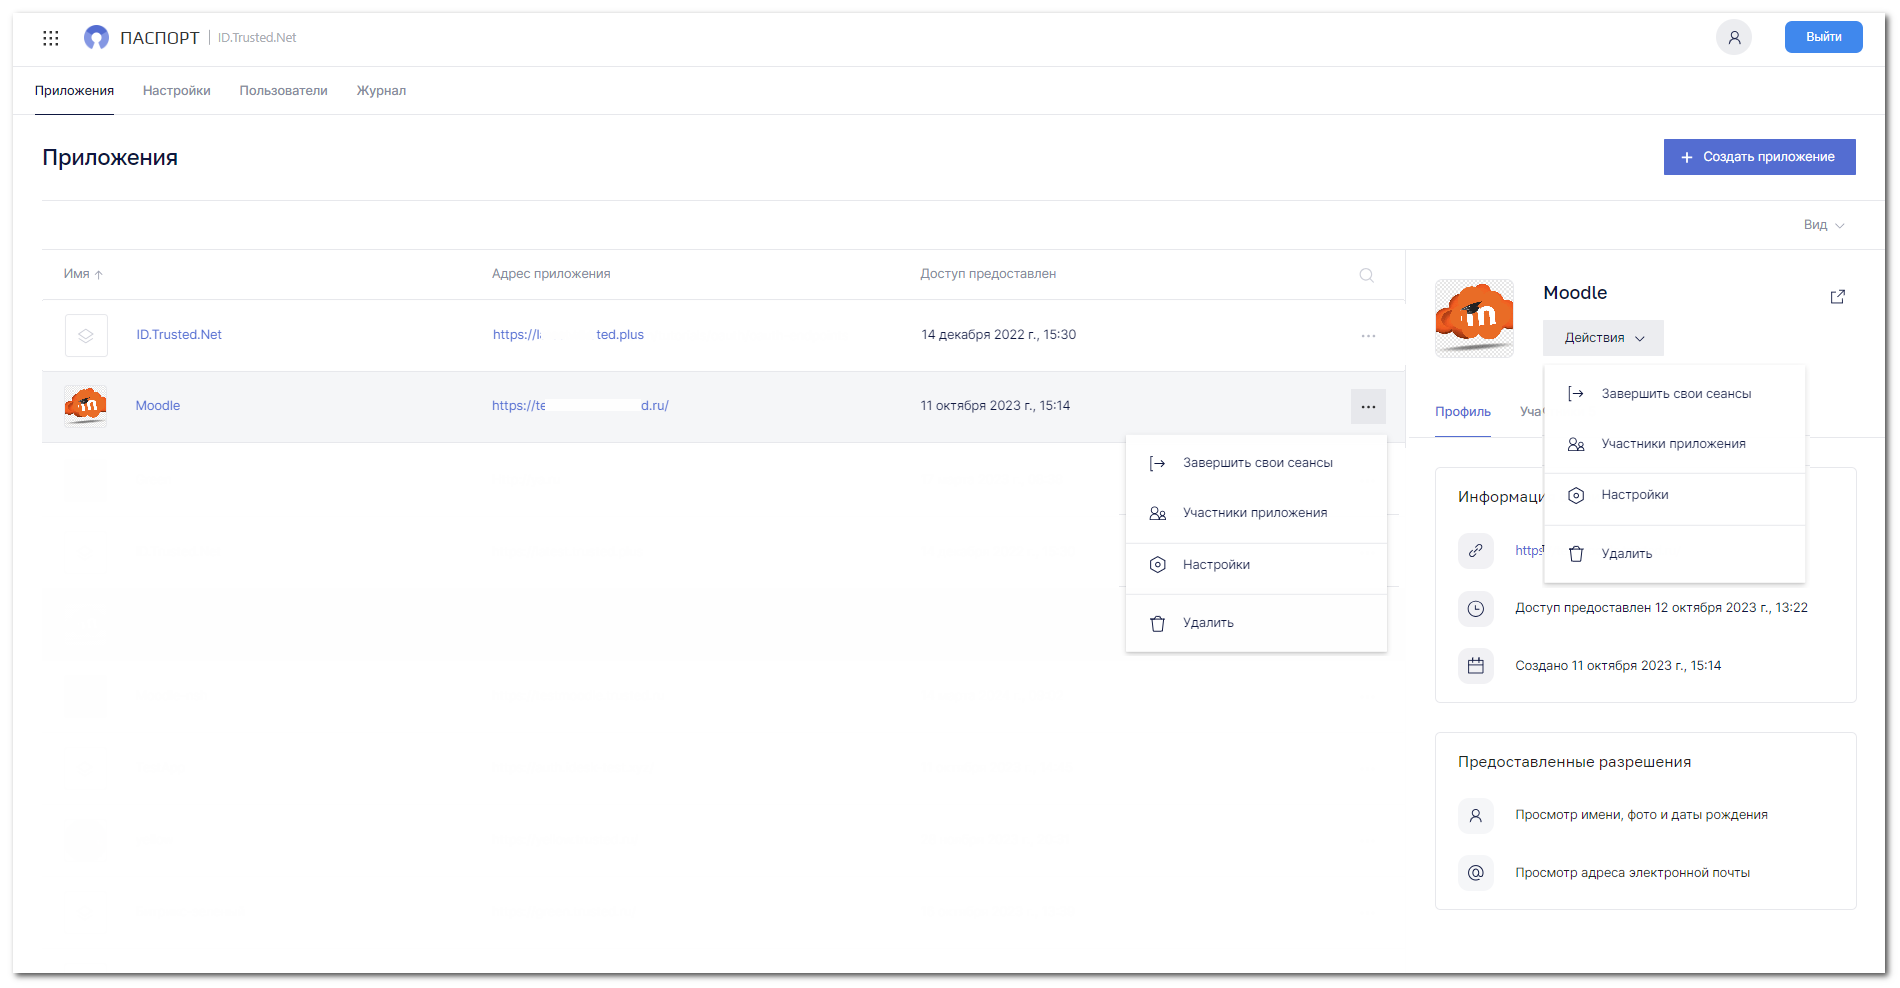Click the Выйти logout button
The height and width of the screenshot is (988, 1900).
1823,37
